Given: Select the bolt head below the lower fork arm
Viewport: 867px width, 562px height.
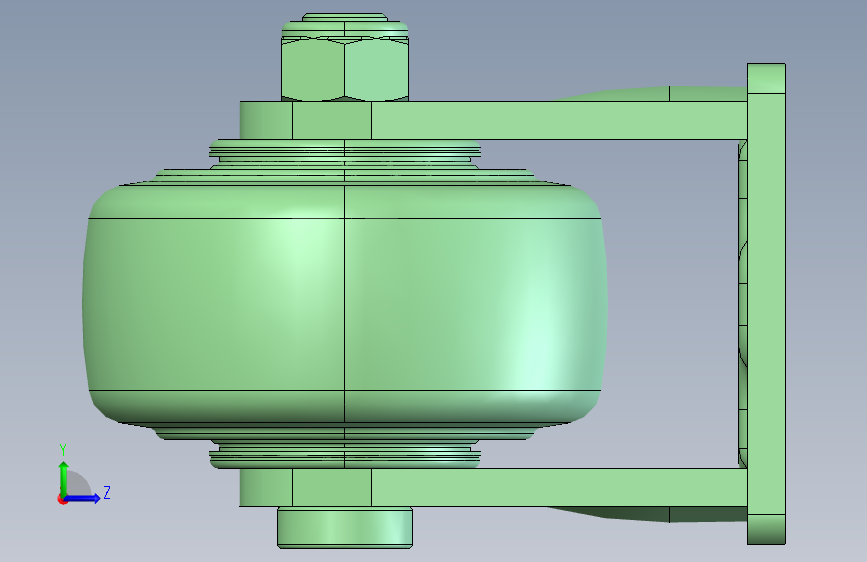Looking at the screenshot, I should [x=345, y=528].
